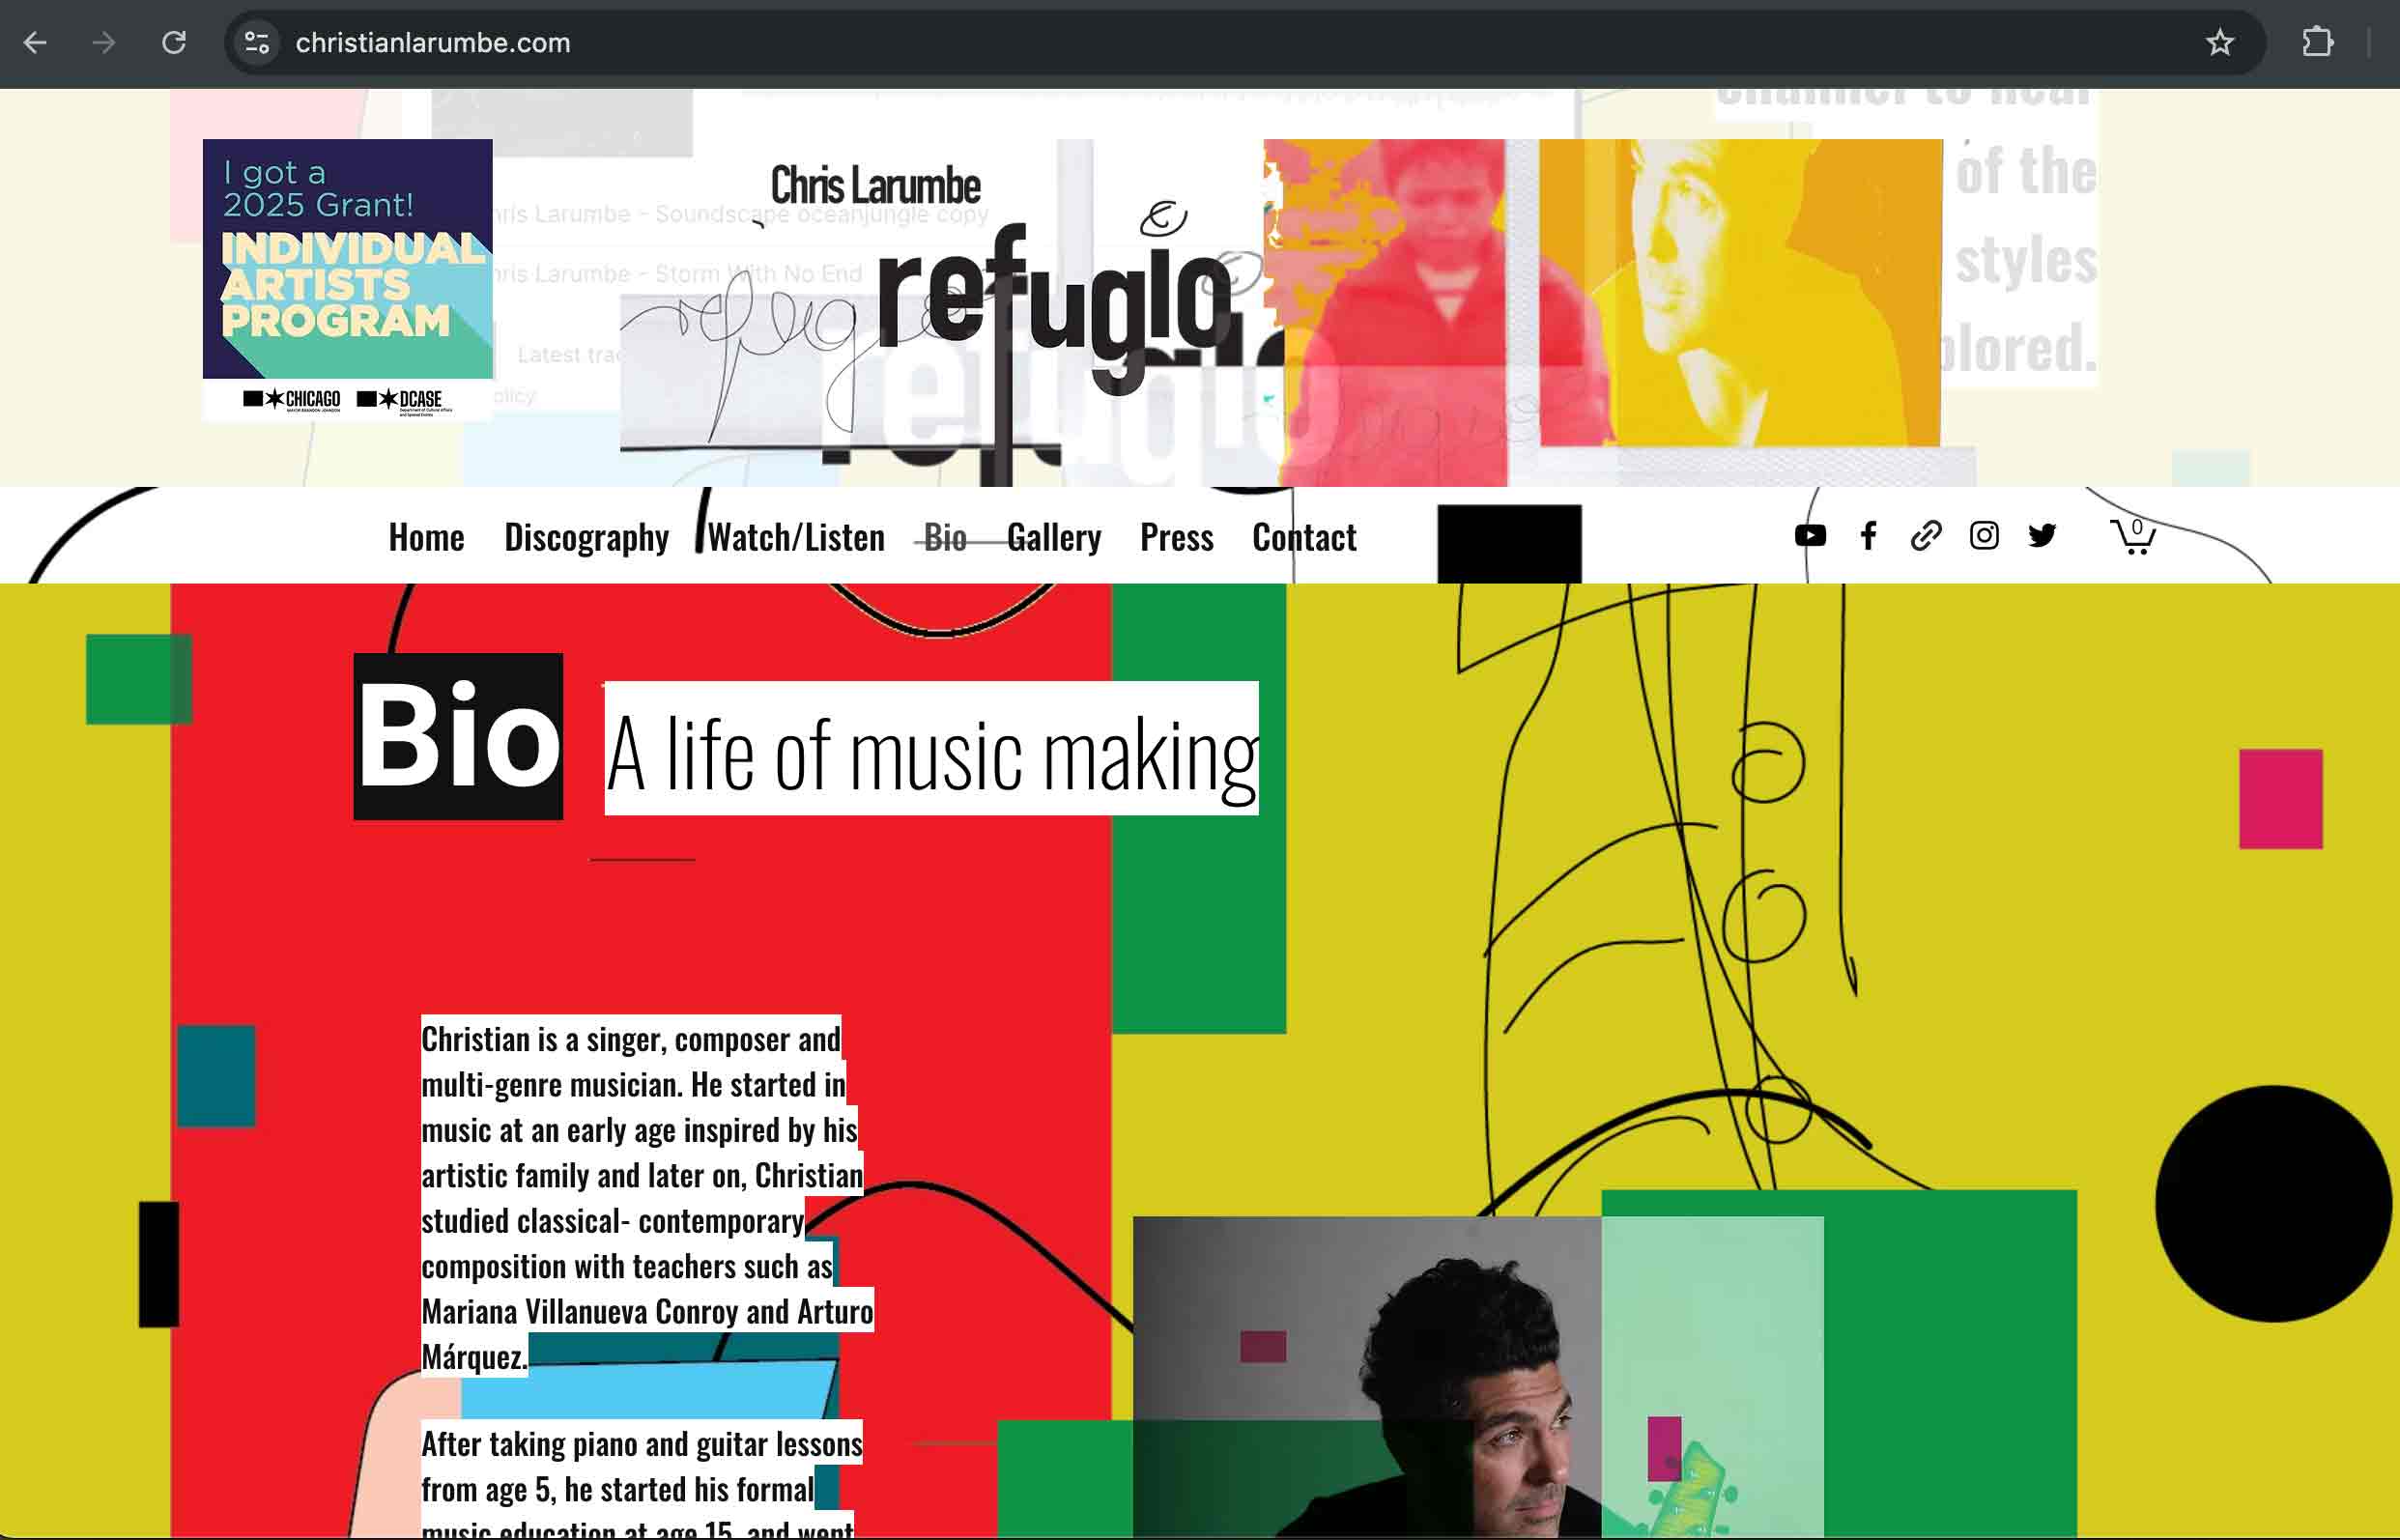Select the Gallery menu item
2400x1540 pixels.
(1054, 538)
